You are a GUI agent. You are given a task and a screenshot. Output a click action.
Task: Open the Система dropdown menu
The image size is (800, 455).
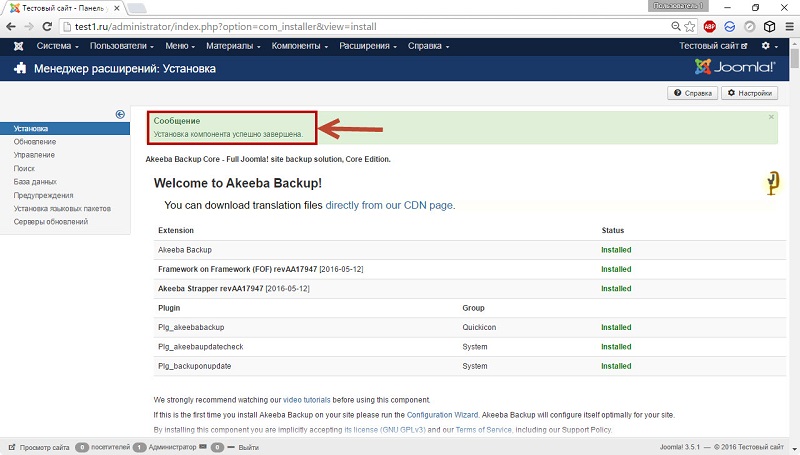57,46
